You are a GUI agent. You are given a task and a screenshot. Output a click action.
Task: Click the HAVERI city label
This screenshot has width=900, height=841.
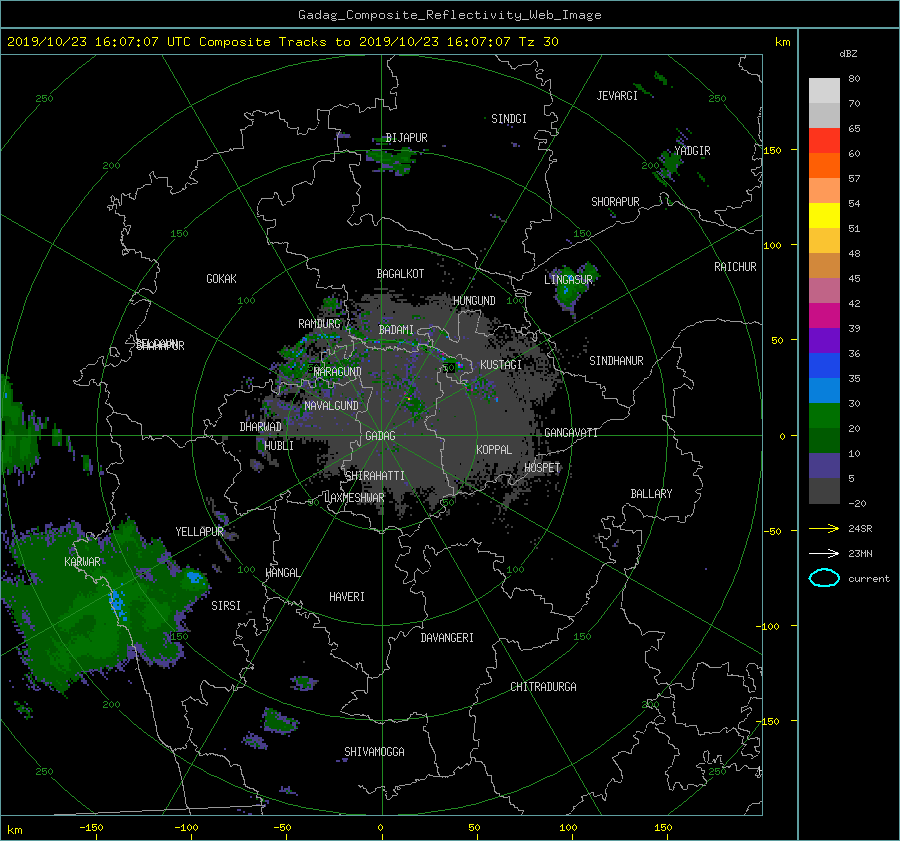click(347, 597)
